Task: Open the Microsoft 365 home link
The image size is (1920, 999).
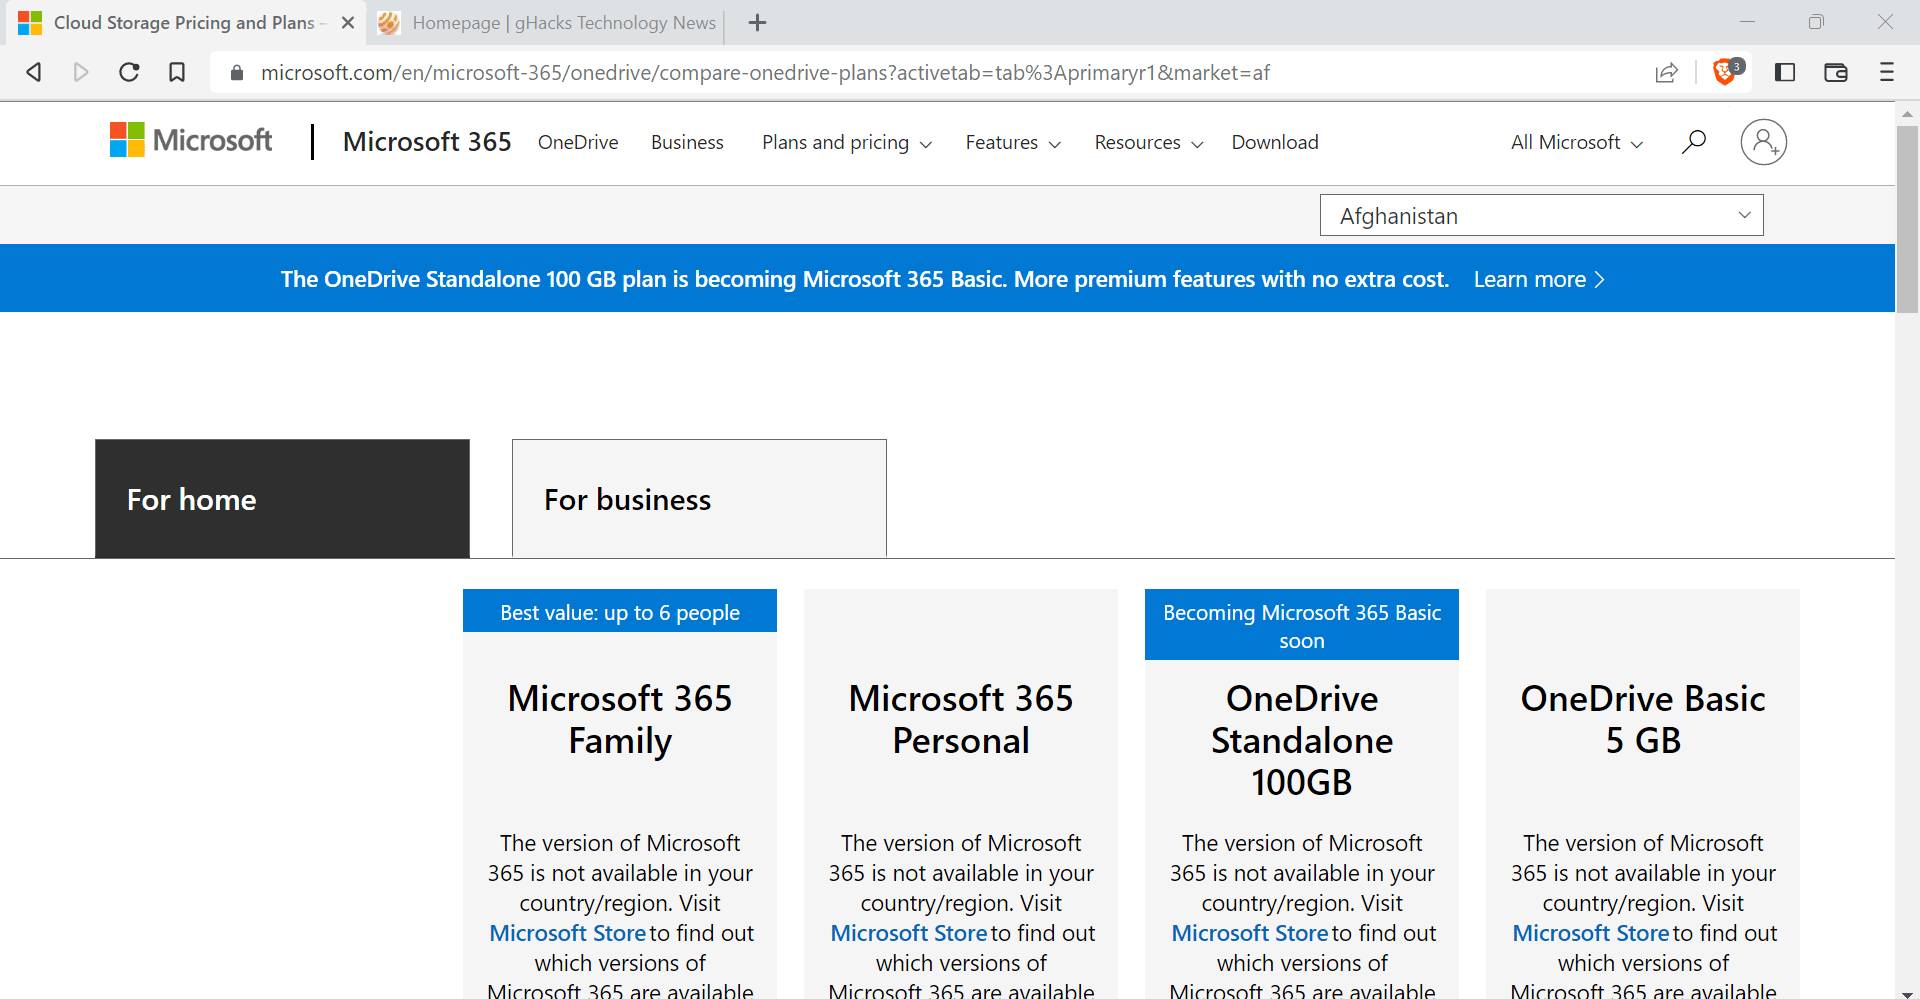Action: click(427, 142)
